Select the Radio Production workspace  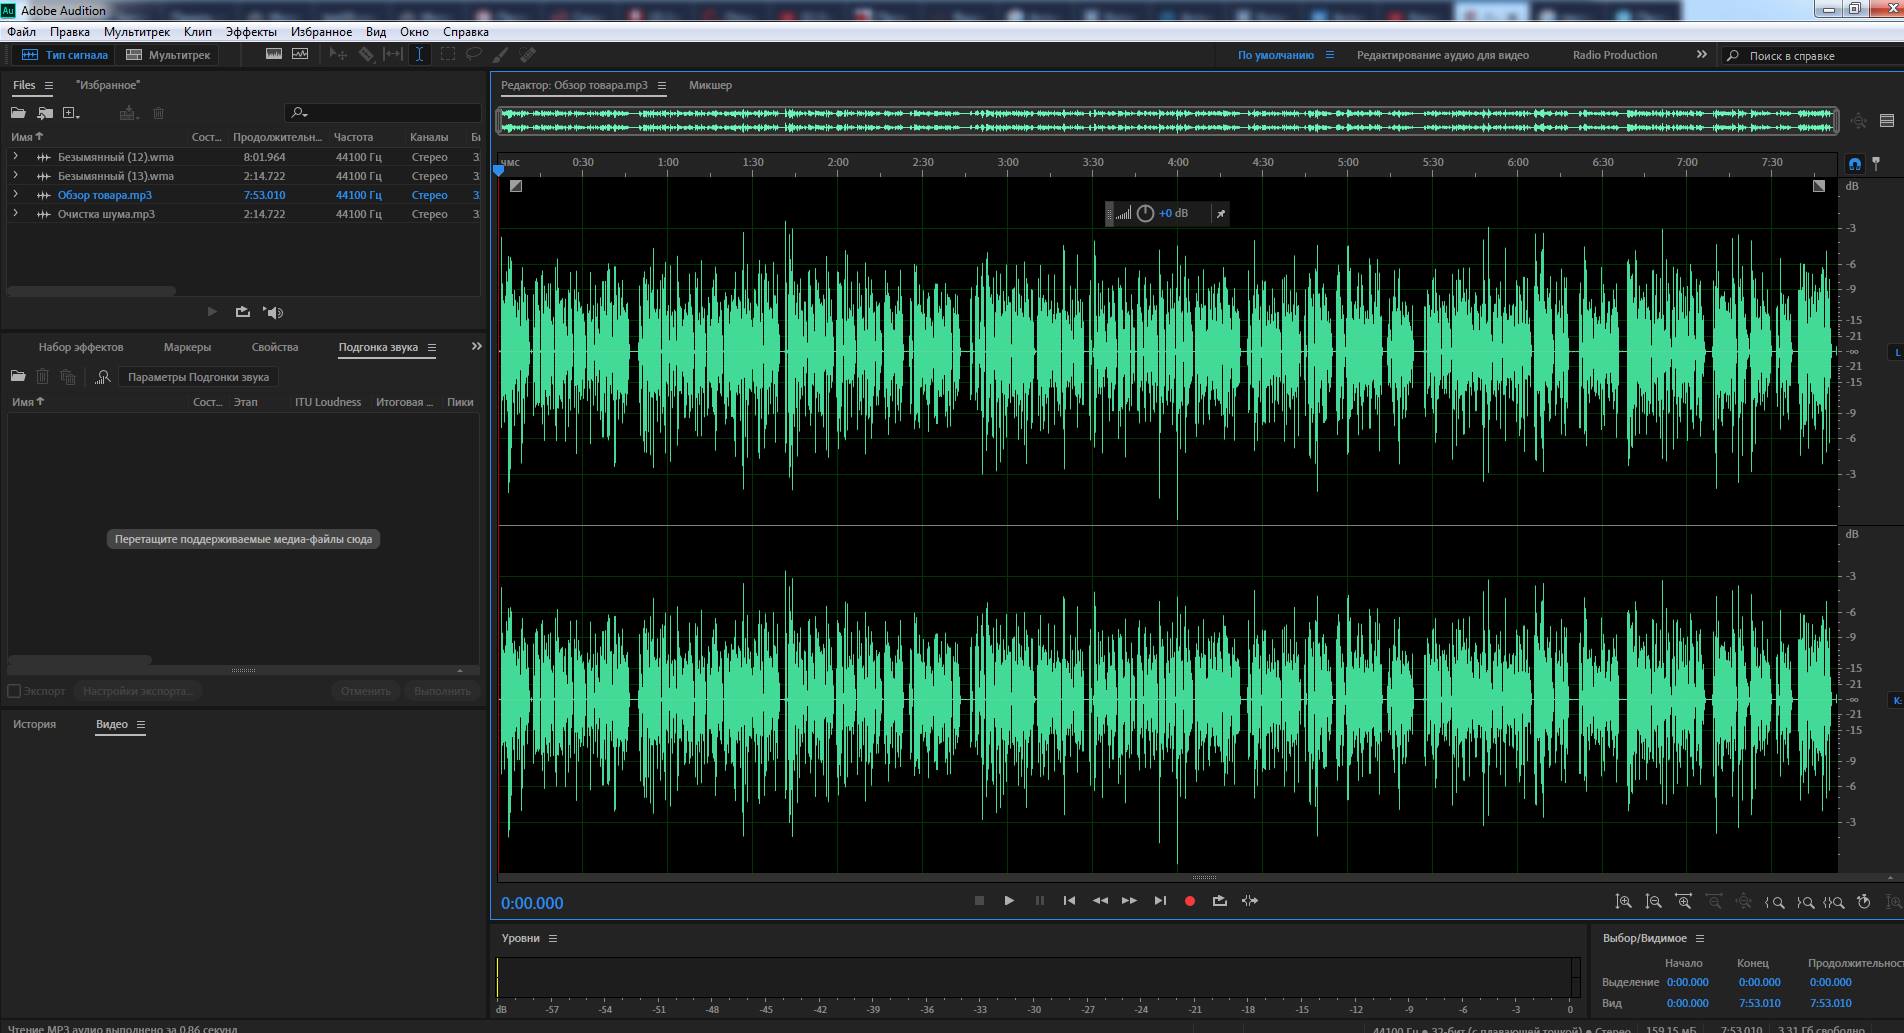click(x=1614, y=55)
